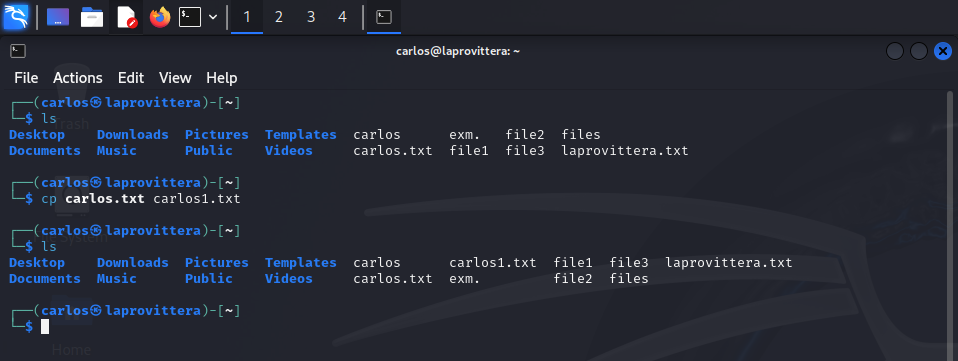Open the Actions menu

[x=78, y=78]
